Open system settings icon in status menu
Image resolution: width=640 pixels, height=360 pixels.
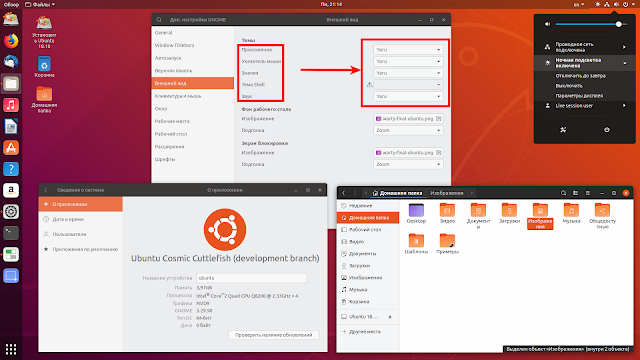(x=563, y=129)
